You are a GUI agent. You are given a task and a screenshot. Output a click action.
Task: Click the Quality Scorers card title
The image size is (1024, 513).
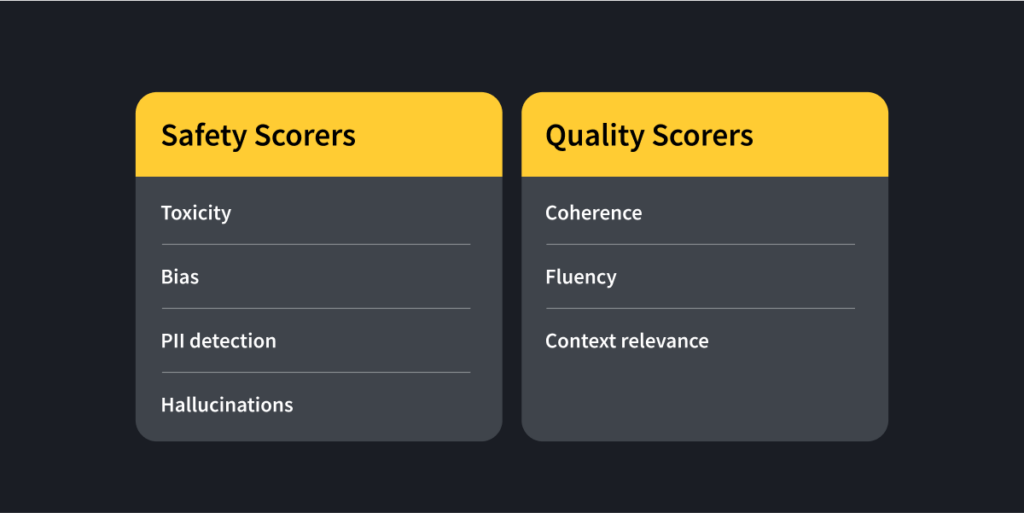point(649,135)
